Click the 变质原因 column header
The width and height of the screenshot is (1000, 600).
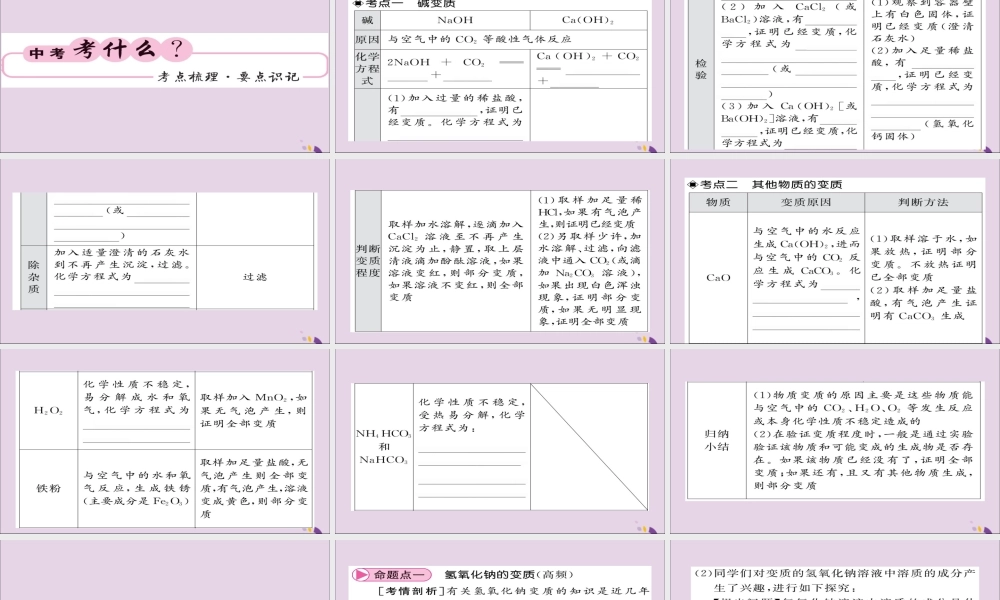pos(806,202)
